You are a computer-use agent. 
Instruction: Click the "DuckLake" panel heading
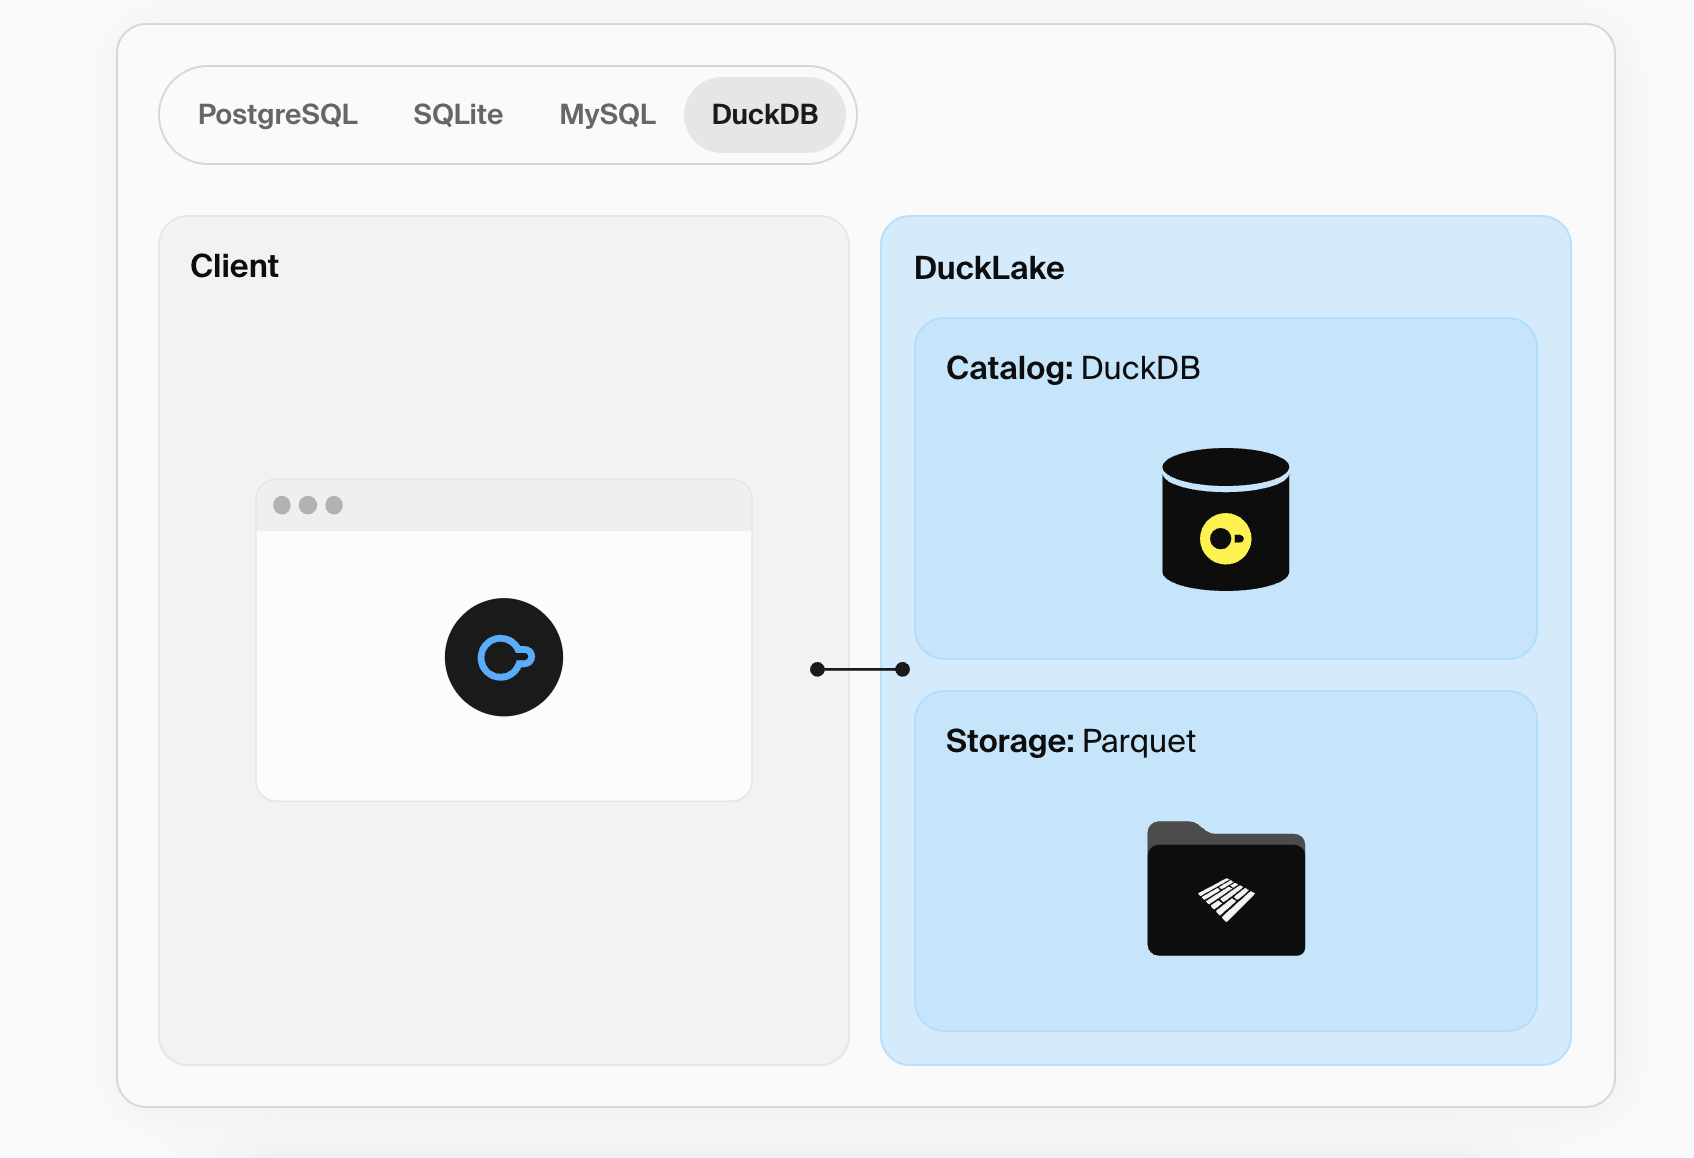[x=988, y=268]
